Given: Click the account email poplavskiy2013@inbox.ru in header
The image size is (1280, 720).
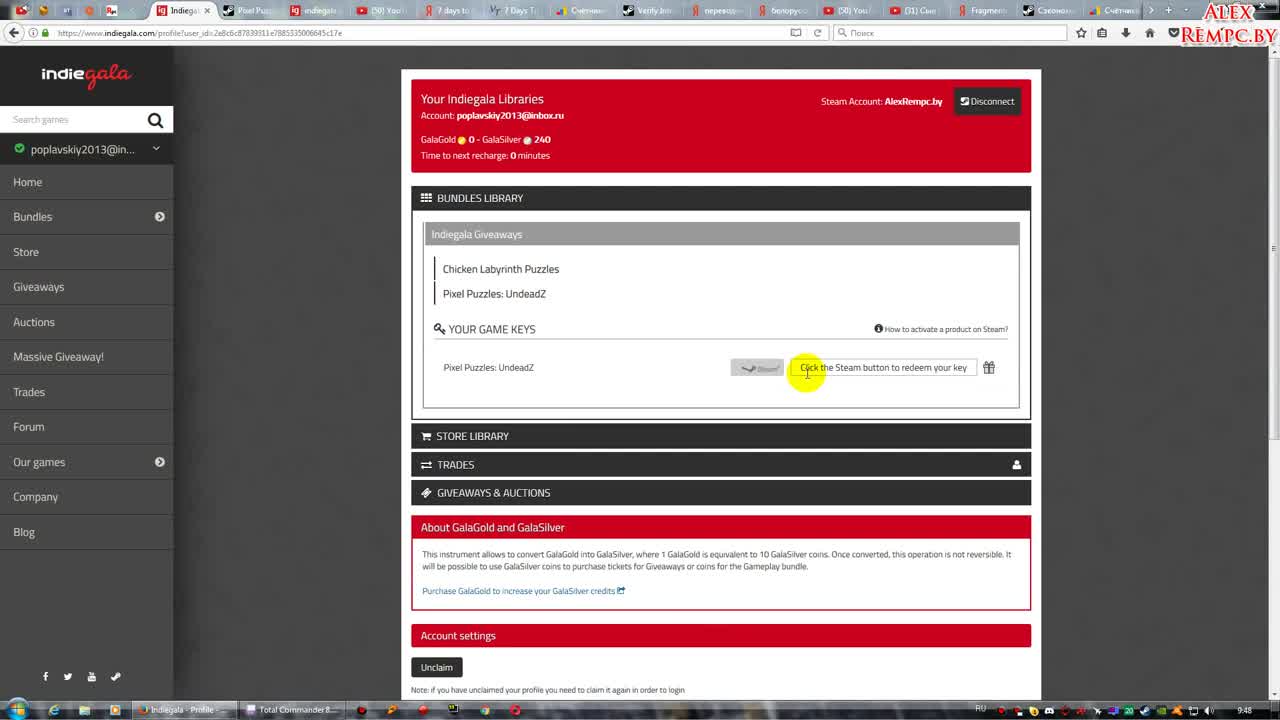Looking at the screenshot, I should coord(510,116).
